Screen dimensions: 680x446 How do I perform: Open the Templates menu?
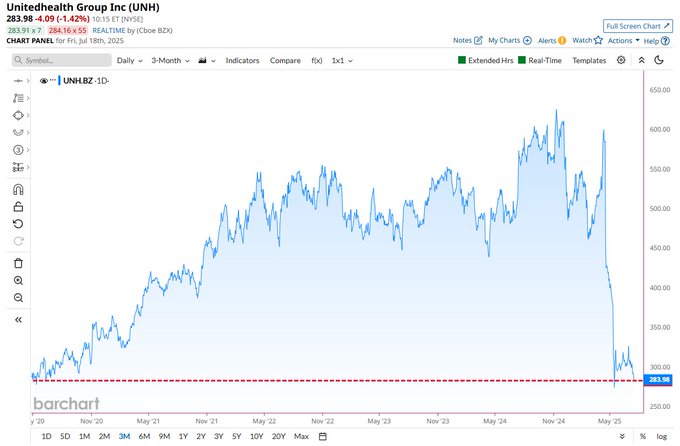(589, 60)
